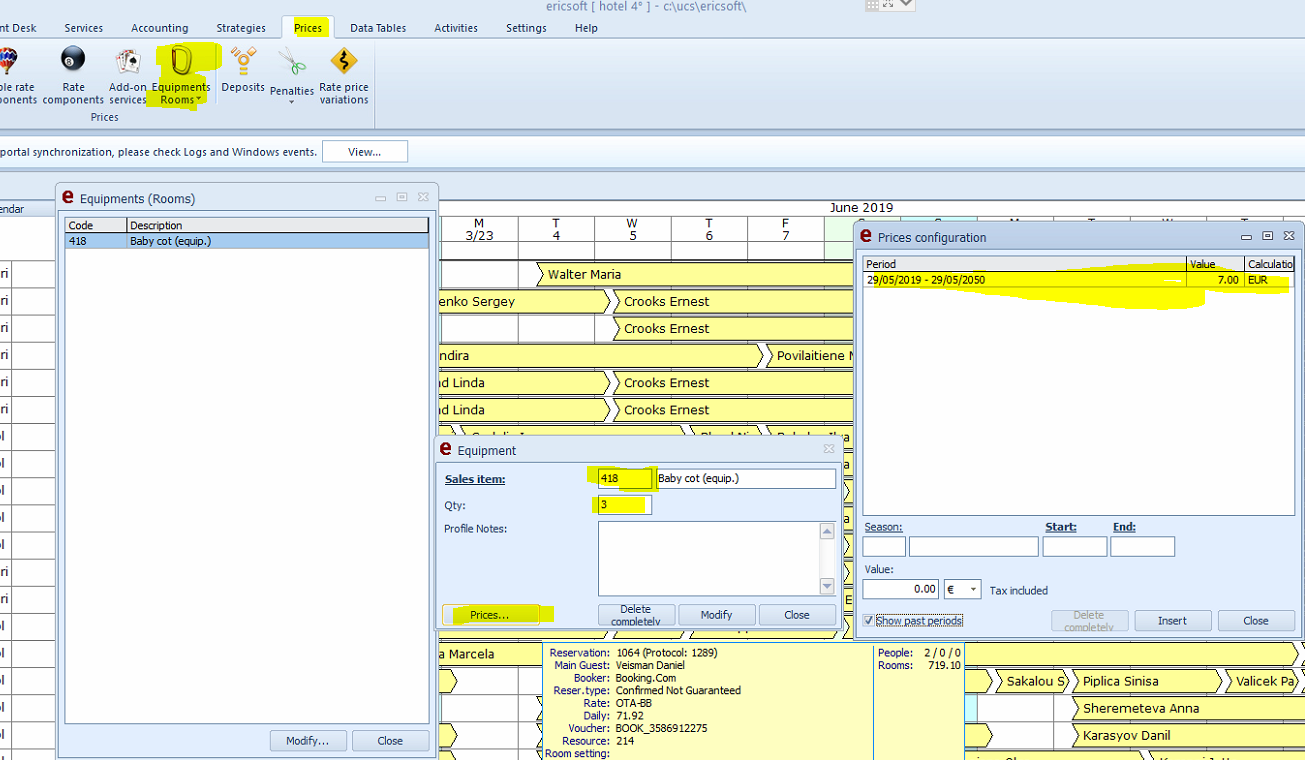Click the Sales item label link
This screenshot has height=760, width=1305.
point(475,479)
